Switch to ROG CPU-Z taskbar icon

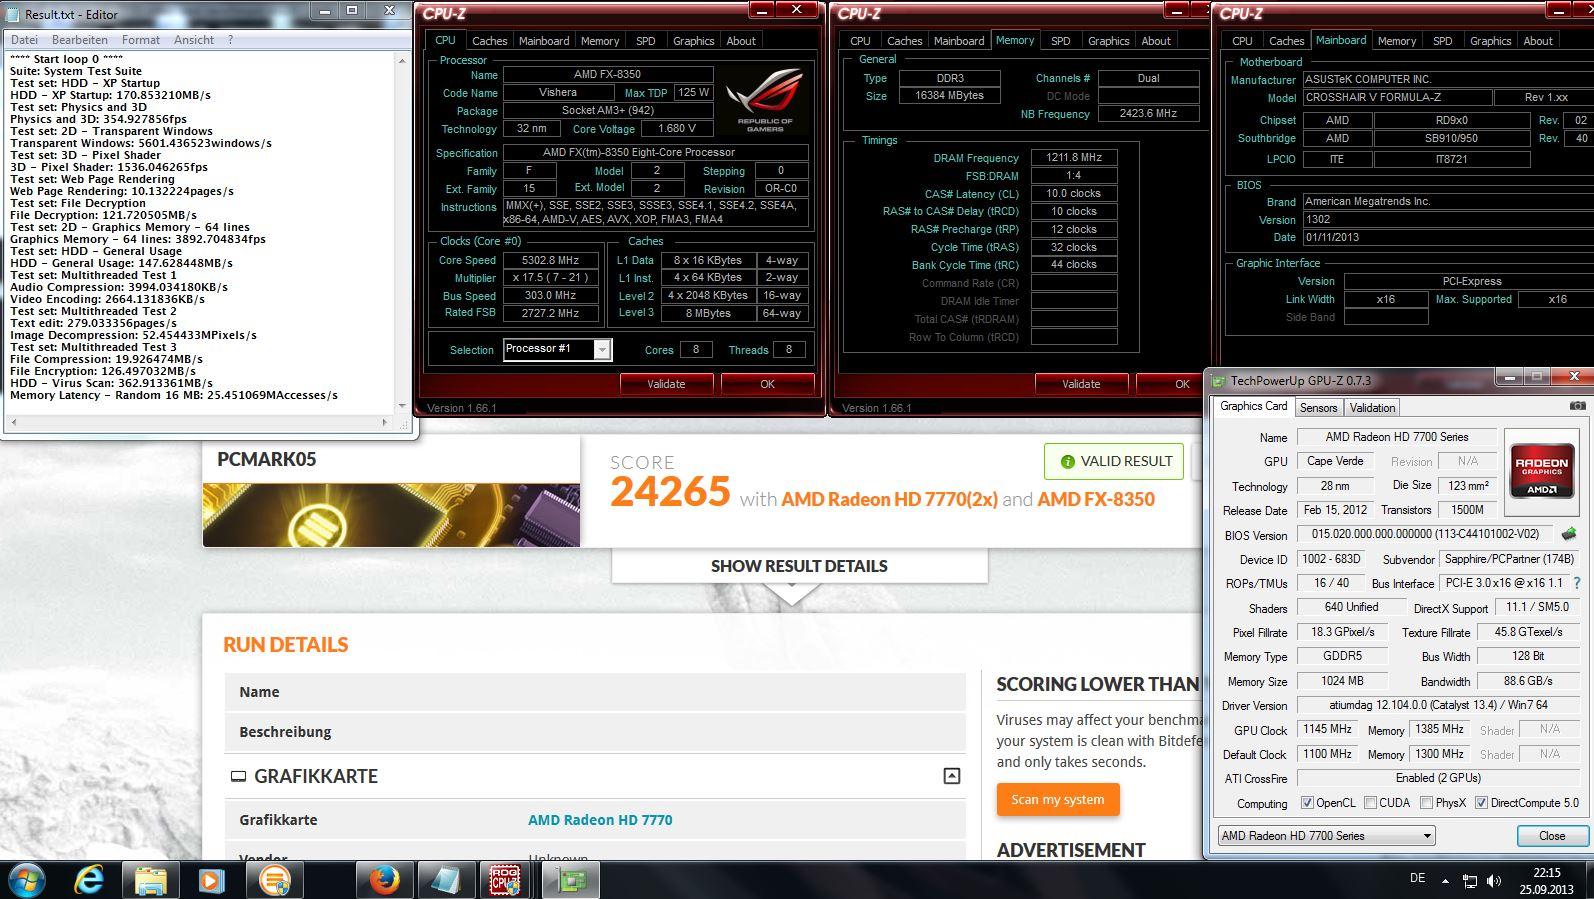507,880
